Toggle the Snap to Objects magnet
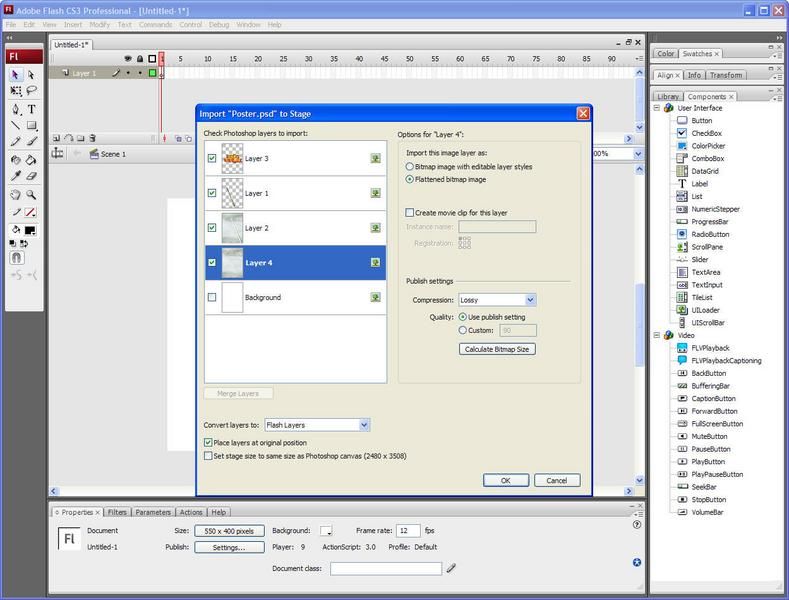Image resolution: width=789 pixels, height=600 pixels. [x=17, y=258]
